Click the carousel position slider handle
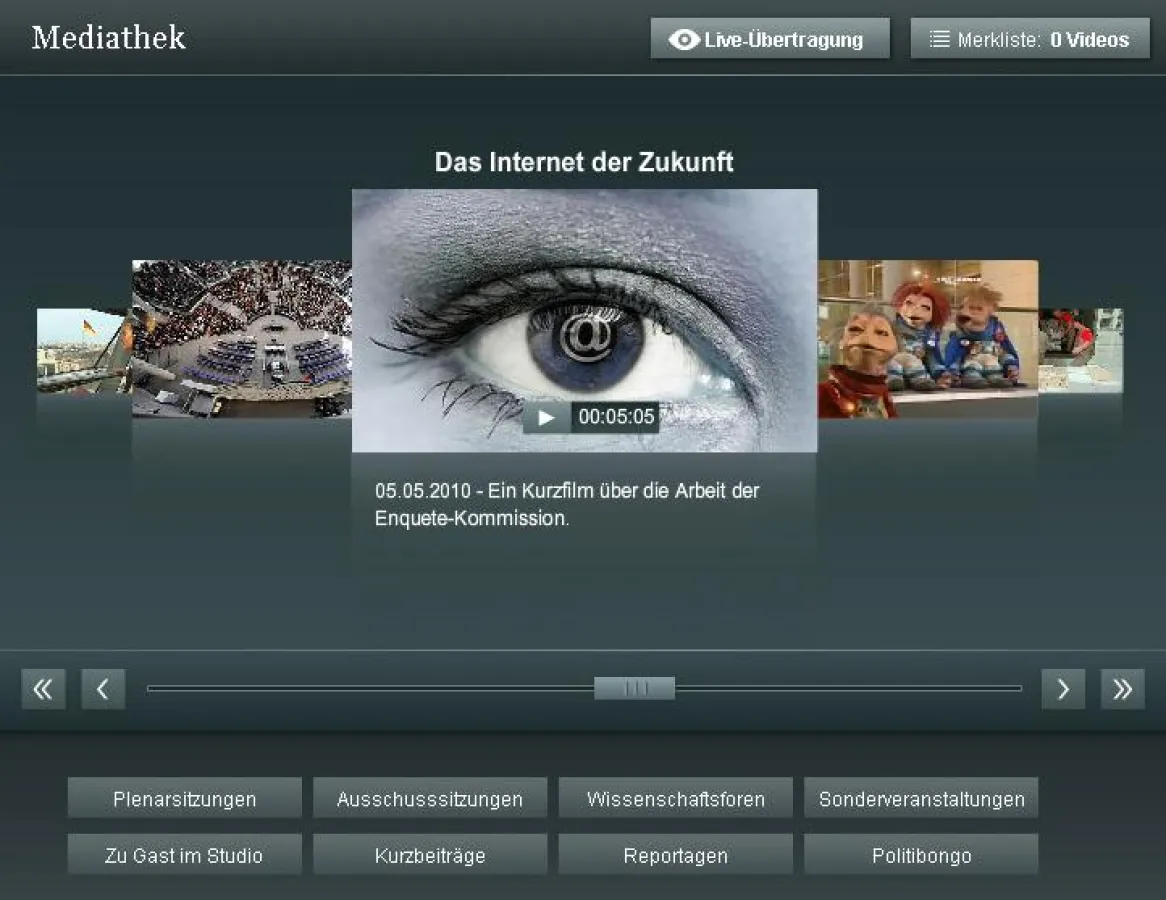Viewport: 1166px width, 900px height. click(634, 688)
